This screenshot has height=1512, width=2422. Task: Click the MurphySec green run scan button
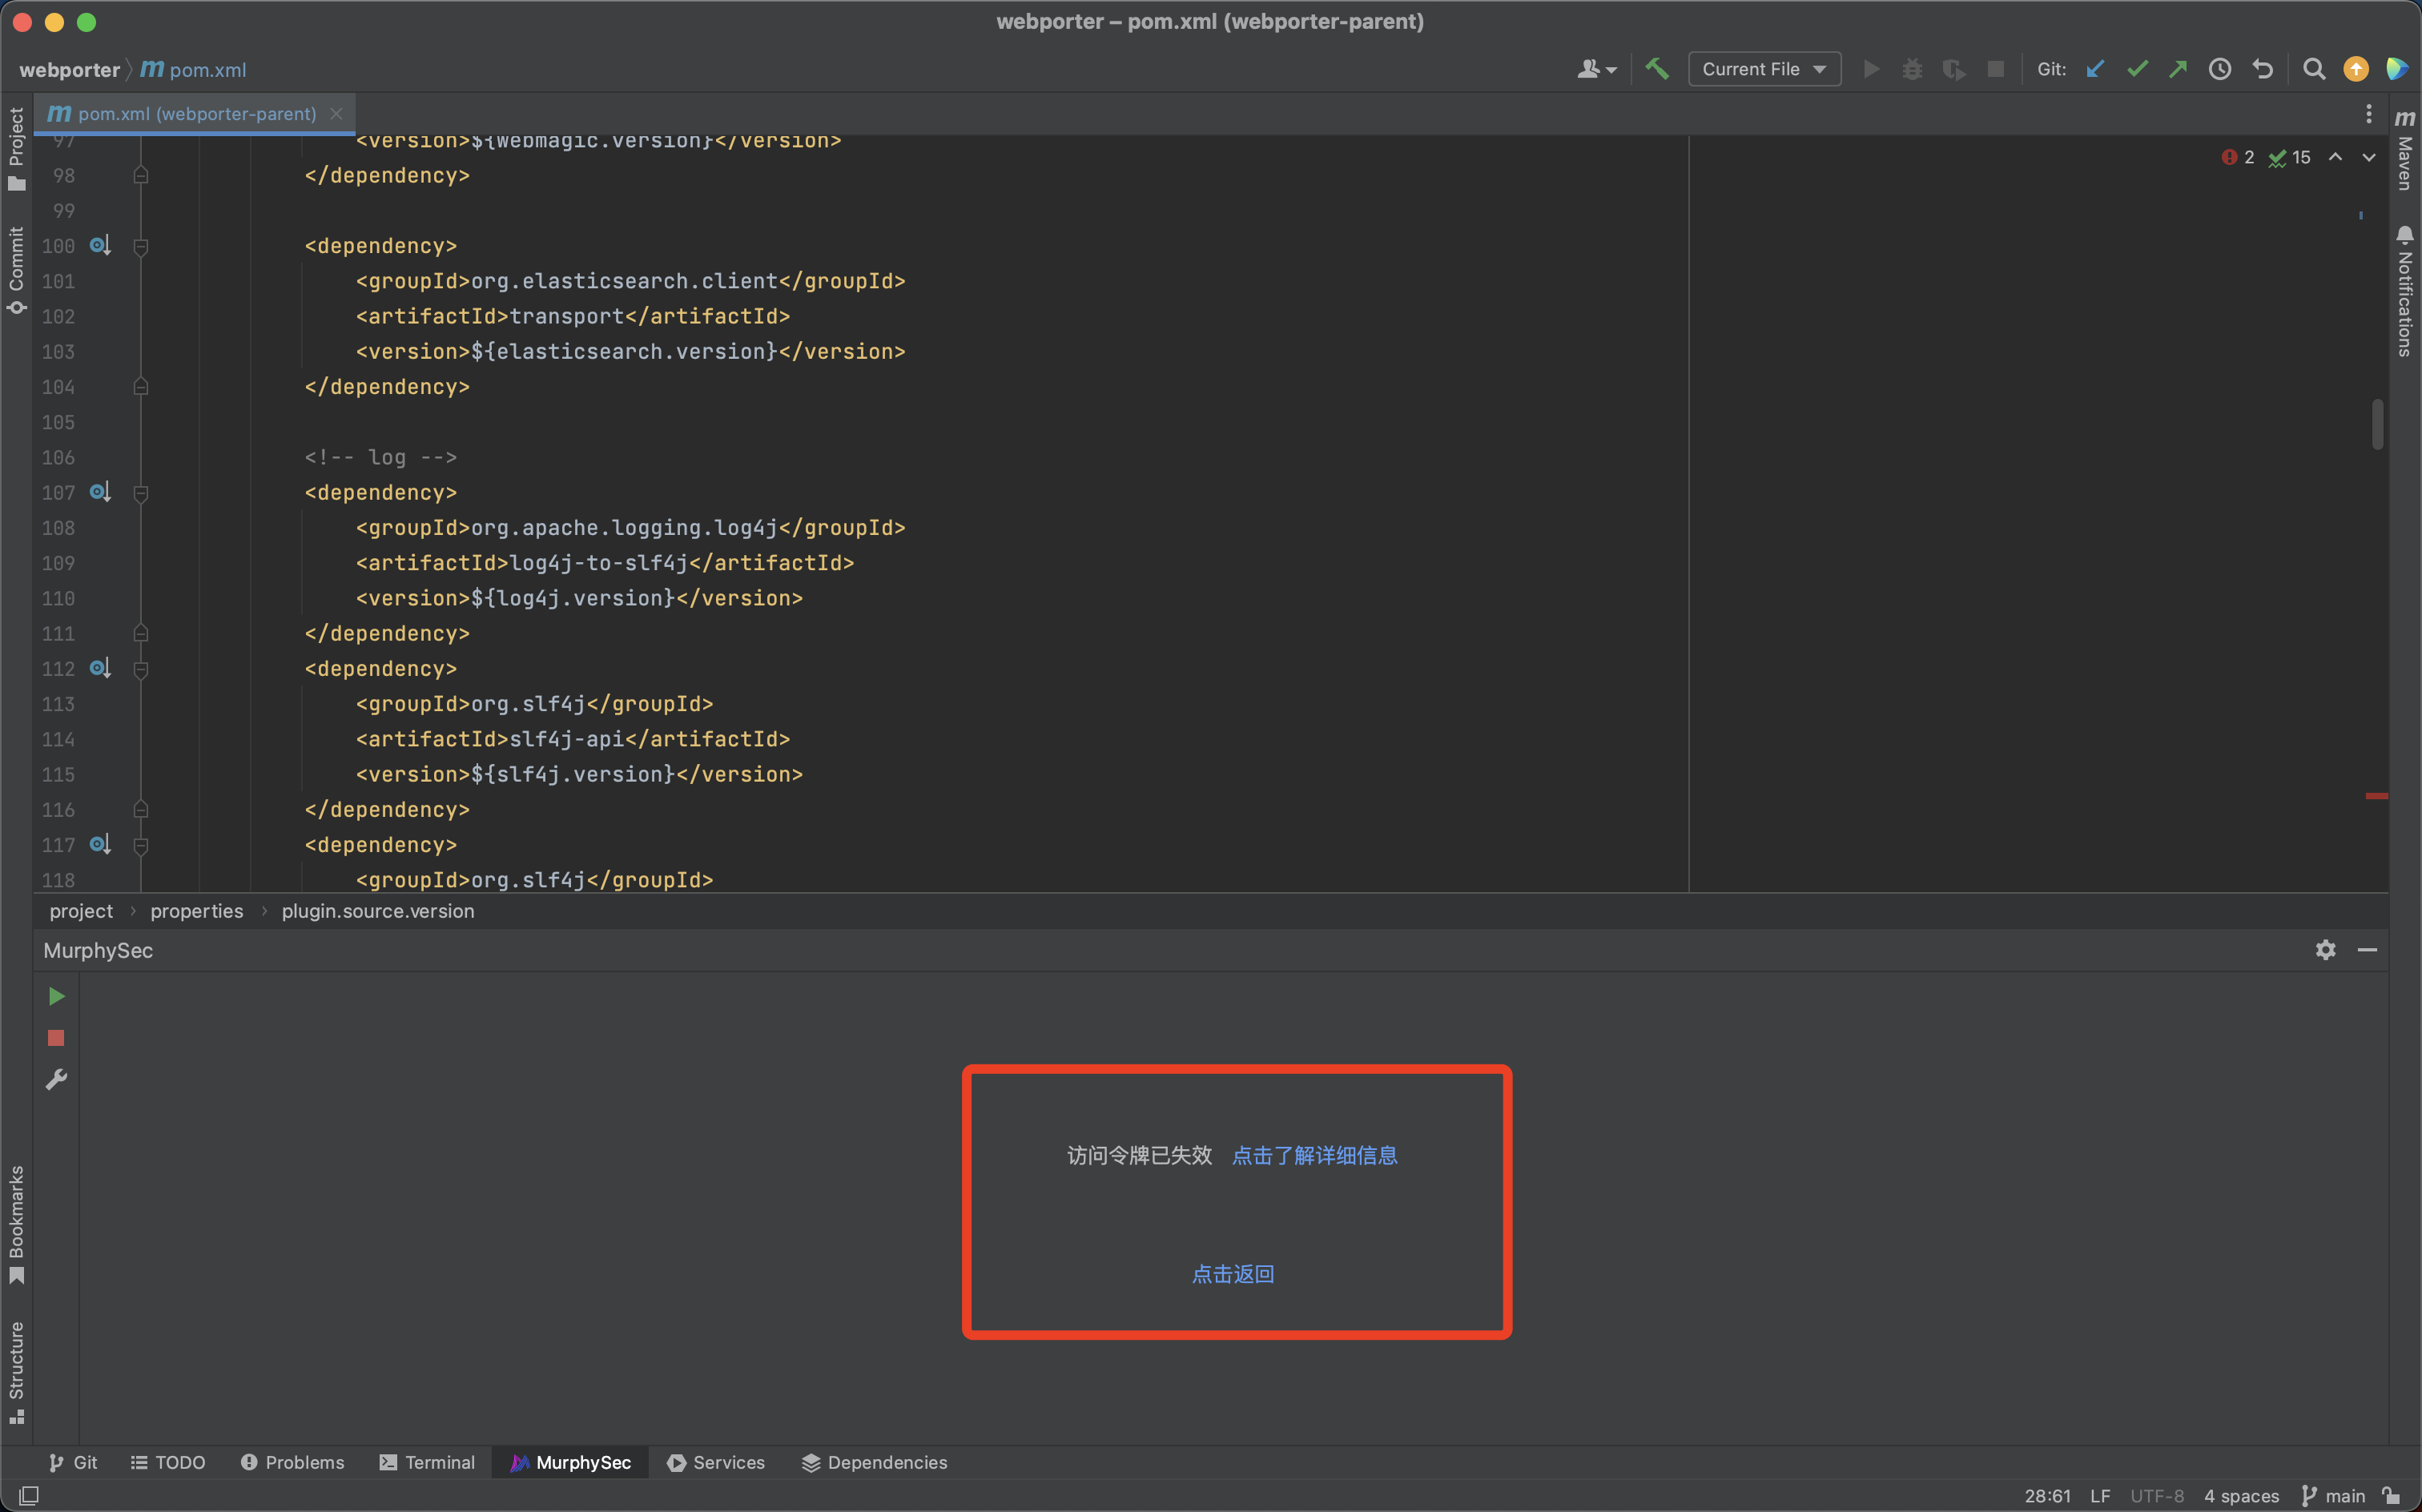[x=56, y=996]
